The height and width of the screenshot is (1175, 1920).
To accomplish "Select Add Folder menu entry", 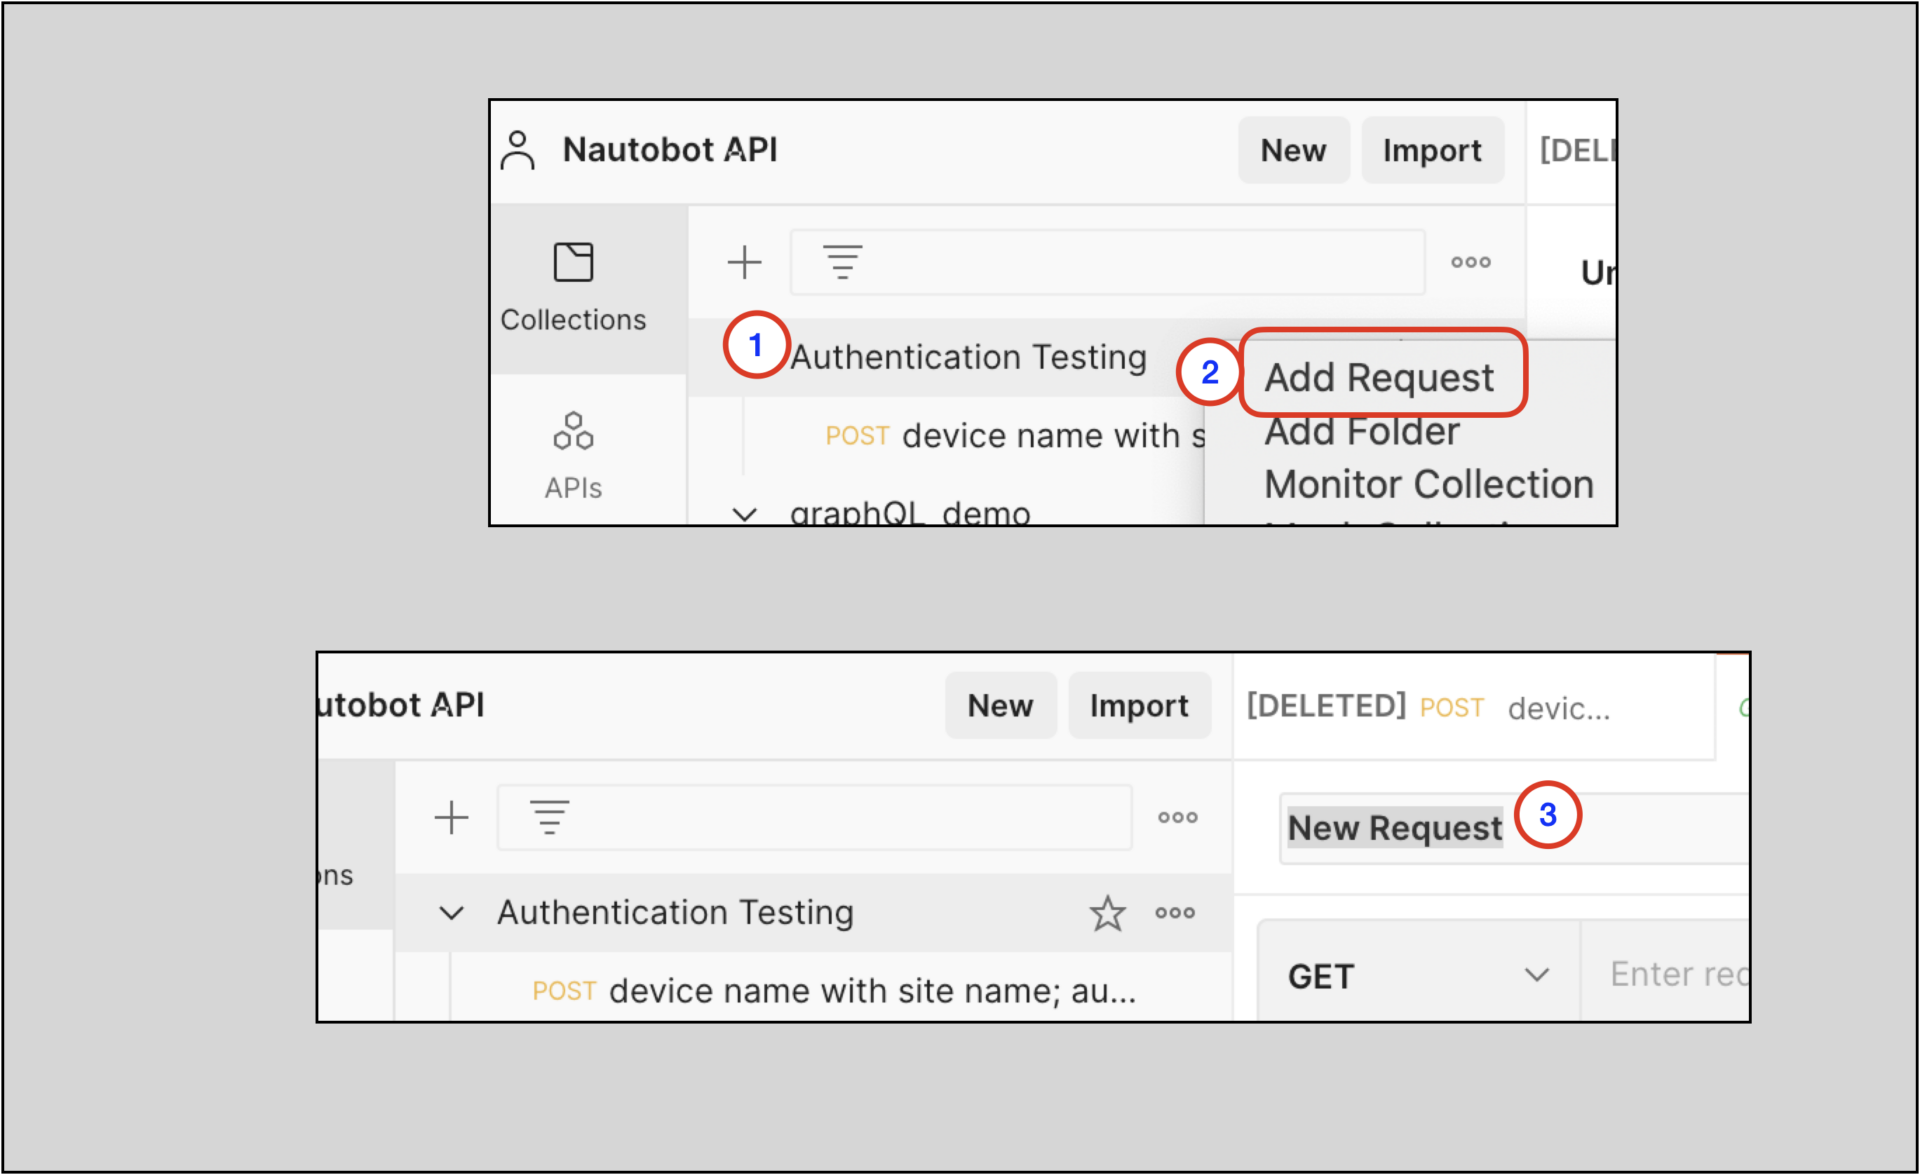I will (1362, 432).
